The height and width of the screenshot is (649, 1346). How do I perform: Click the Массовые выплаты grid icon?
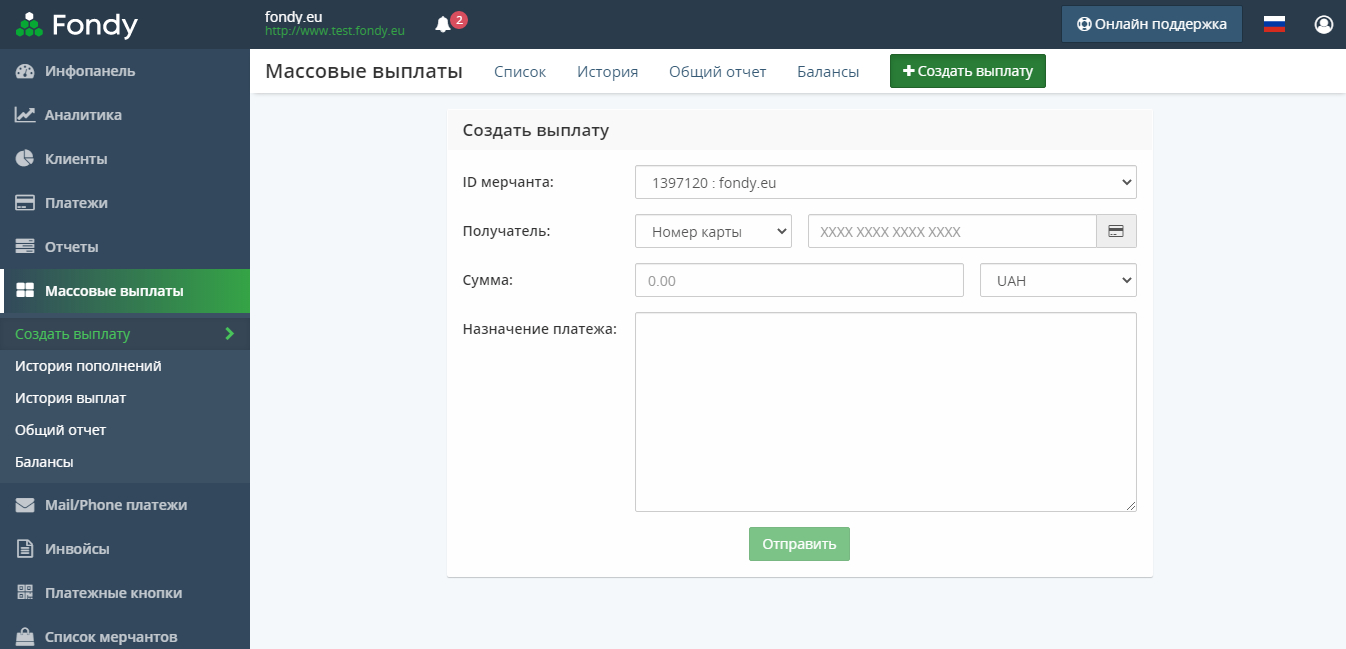(x=25, y=291)
